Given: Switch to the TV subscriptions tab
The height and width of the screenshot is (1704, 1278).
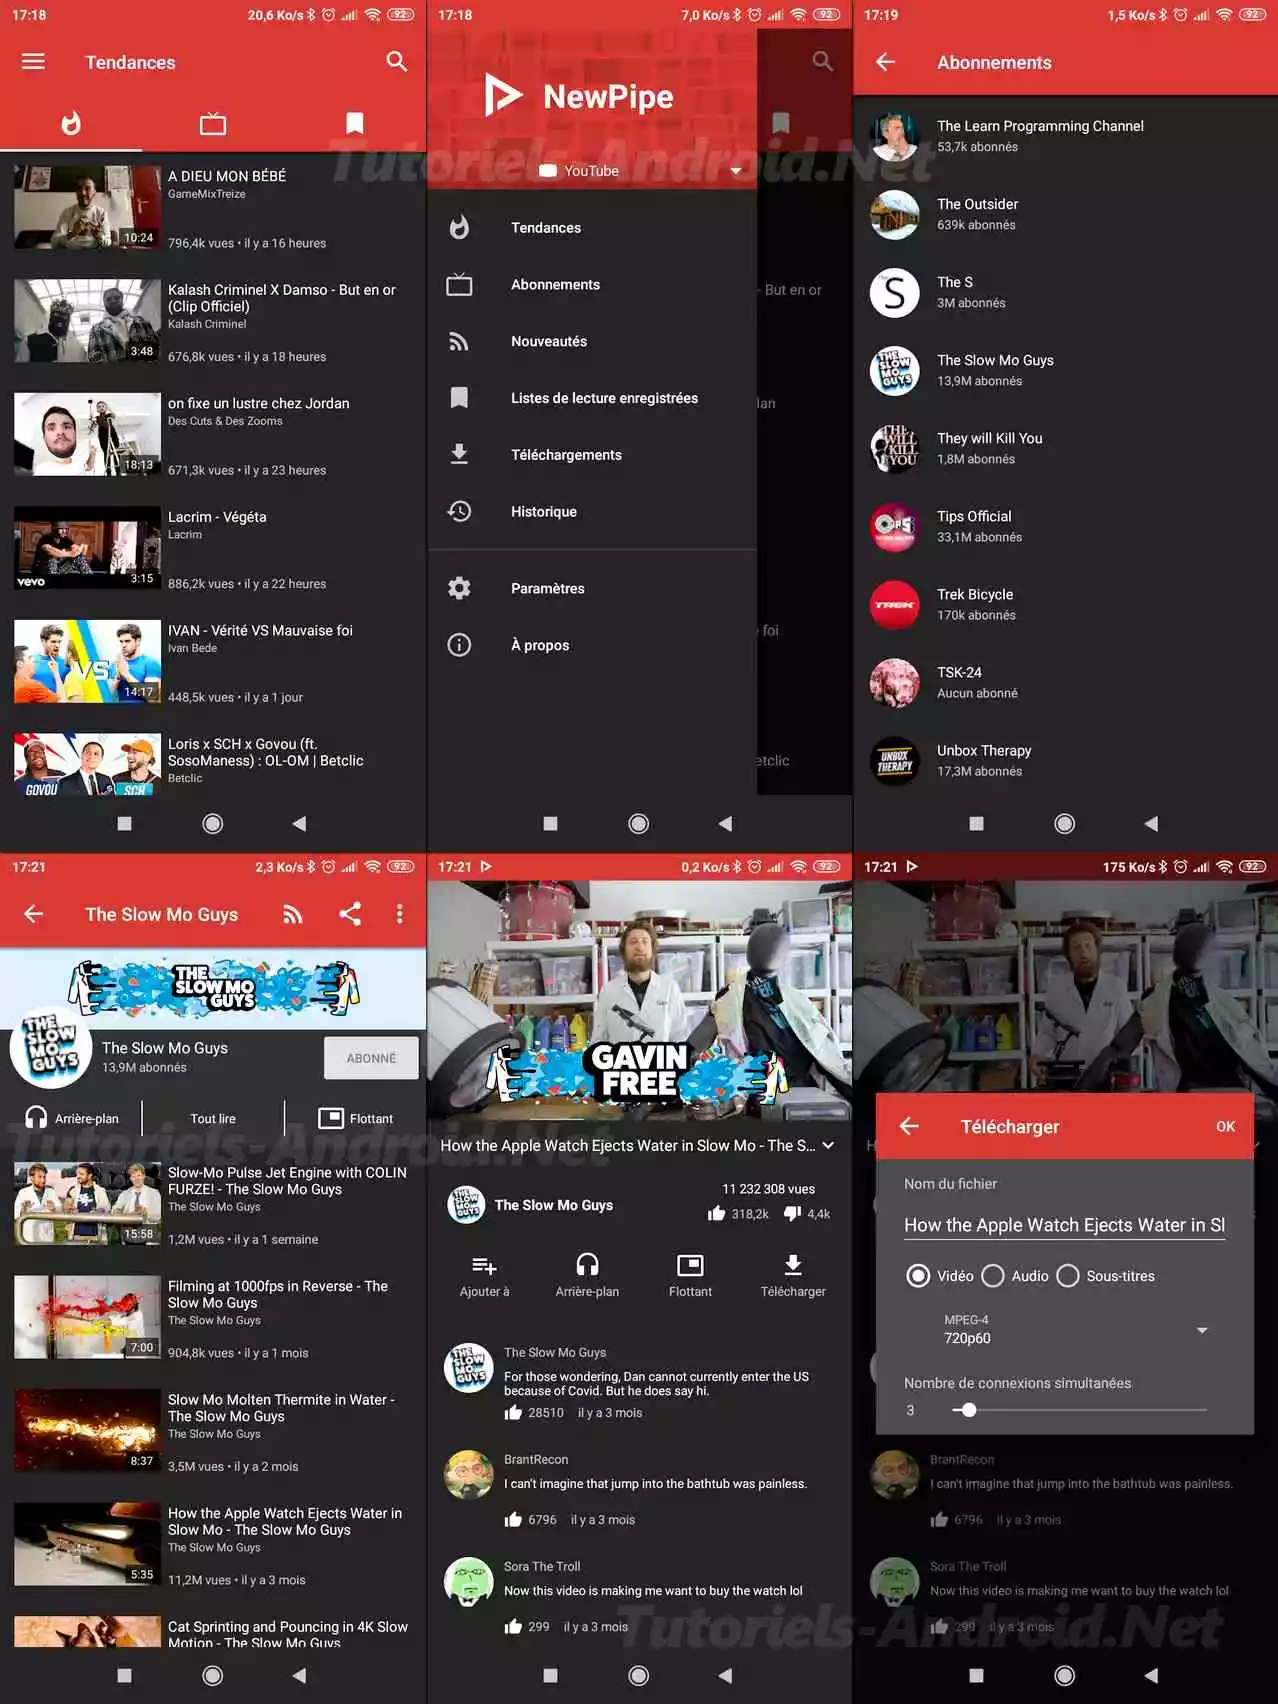Looking at the screenshot, I should (x=213, y=123).
